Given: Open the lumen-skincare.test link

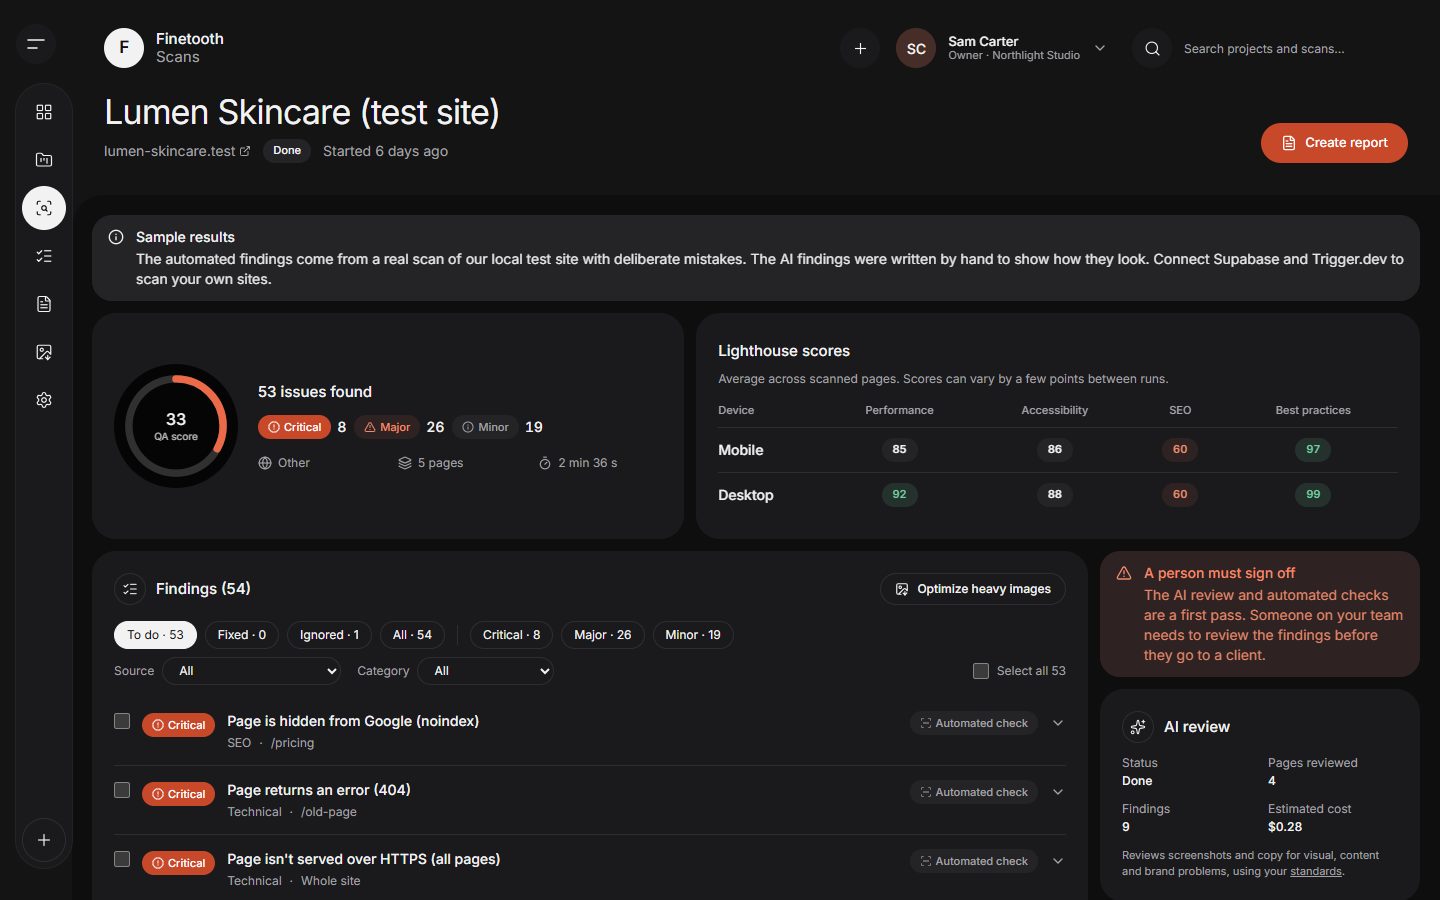Looking at the screenshot, I should 177,151.
